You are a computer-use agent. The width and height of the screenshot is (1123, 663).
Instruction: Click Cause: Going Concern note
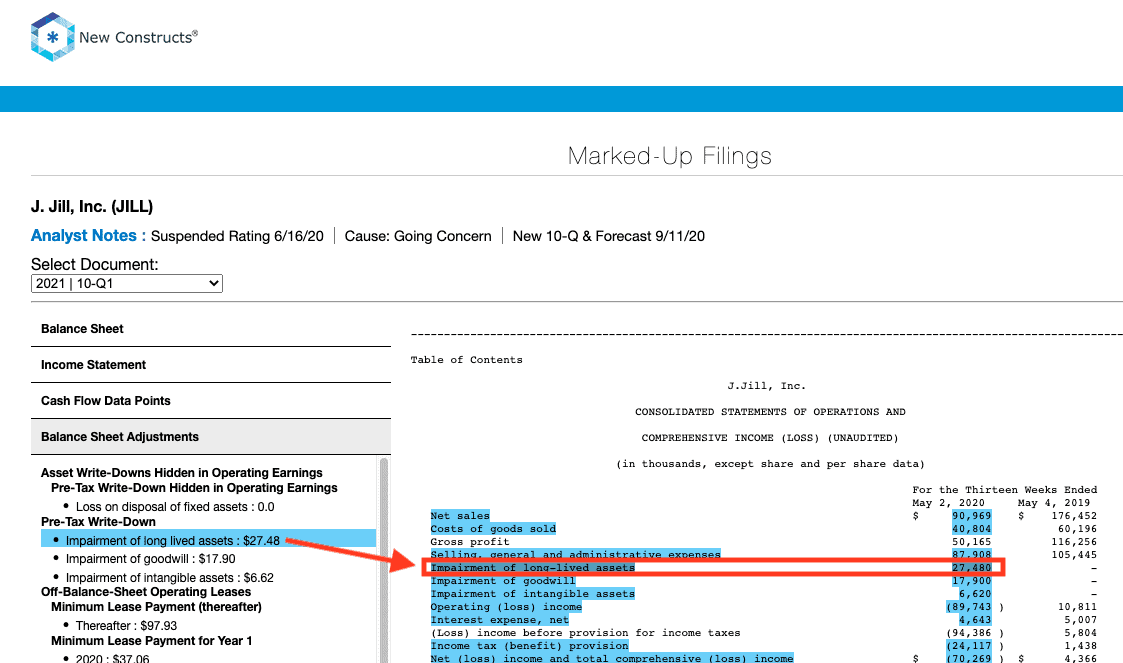418,236
